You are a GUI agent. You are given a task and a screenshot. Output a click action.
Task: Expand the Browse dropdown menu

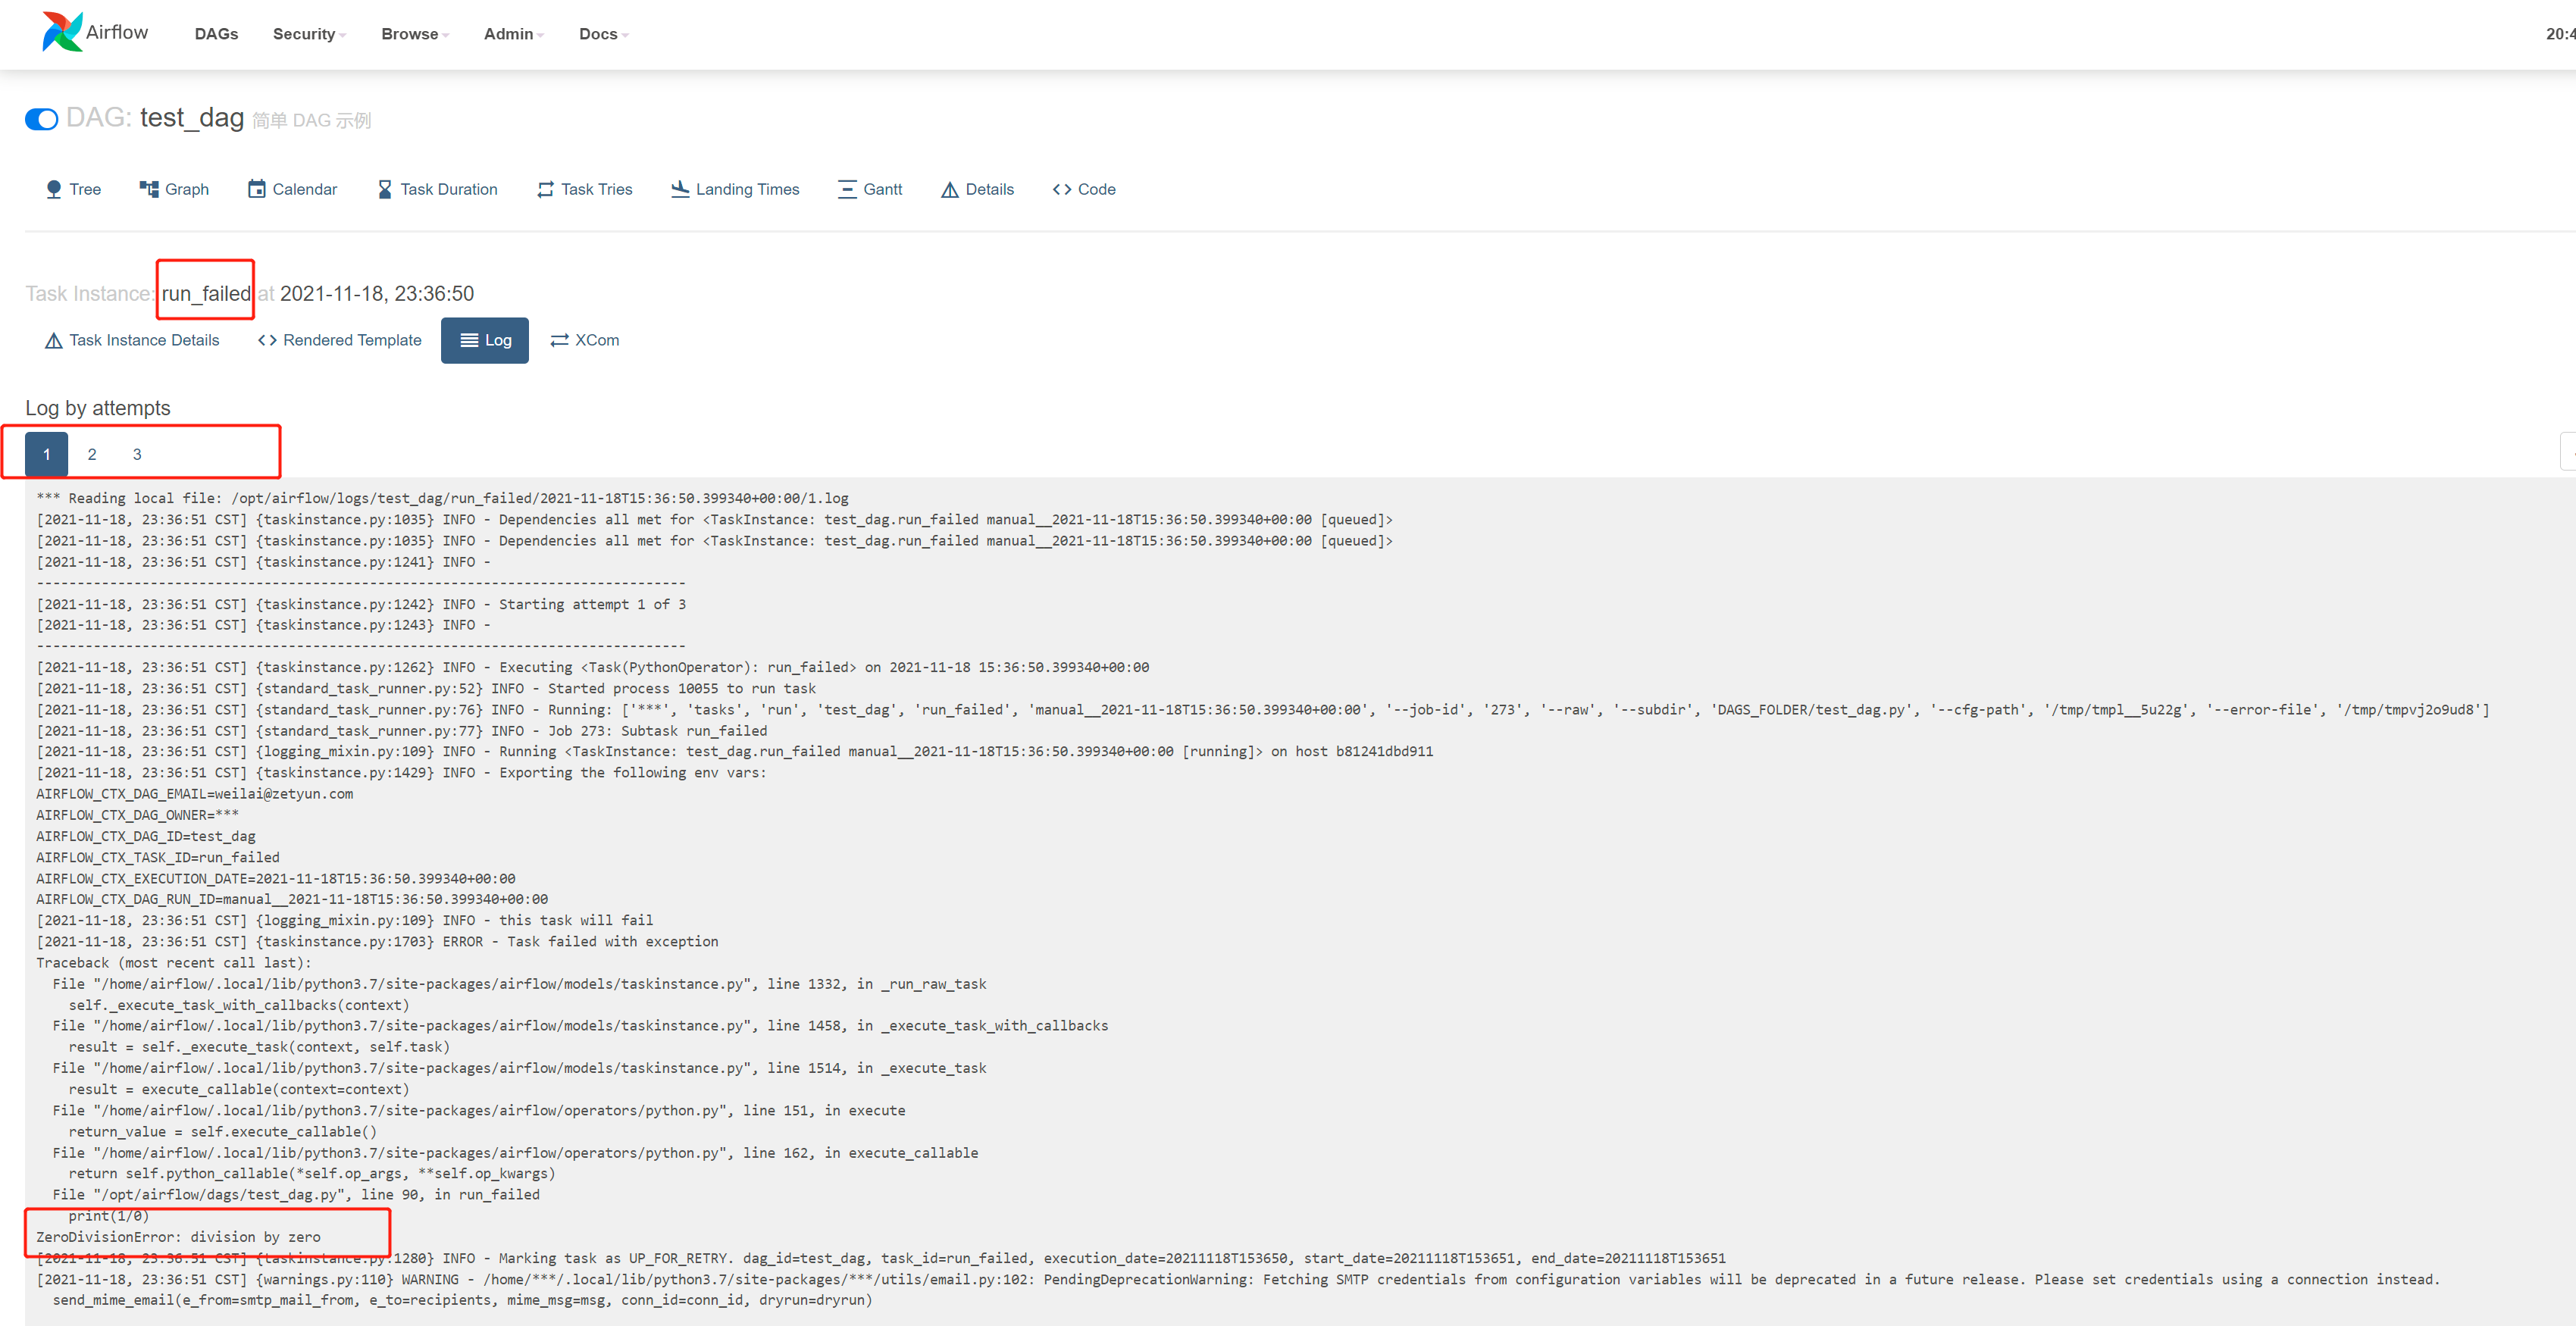tap(415, 34)
